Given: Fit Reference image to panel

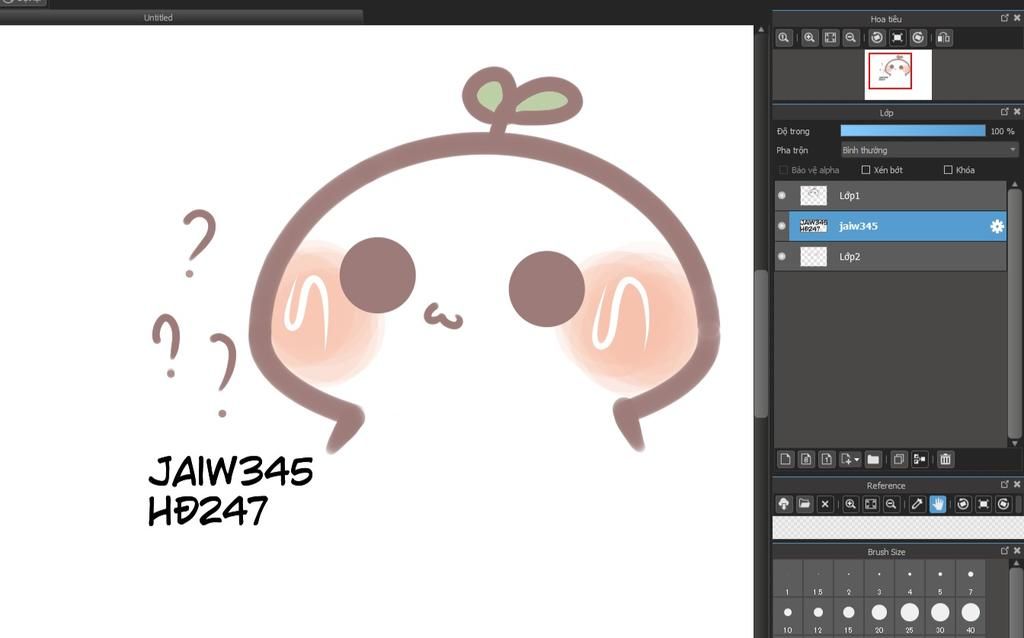Looking at the screenshot, I should tap(871, 504).
